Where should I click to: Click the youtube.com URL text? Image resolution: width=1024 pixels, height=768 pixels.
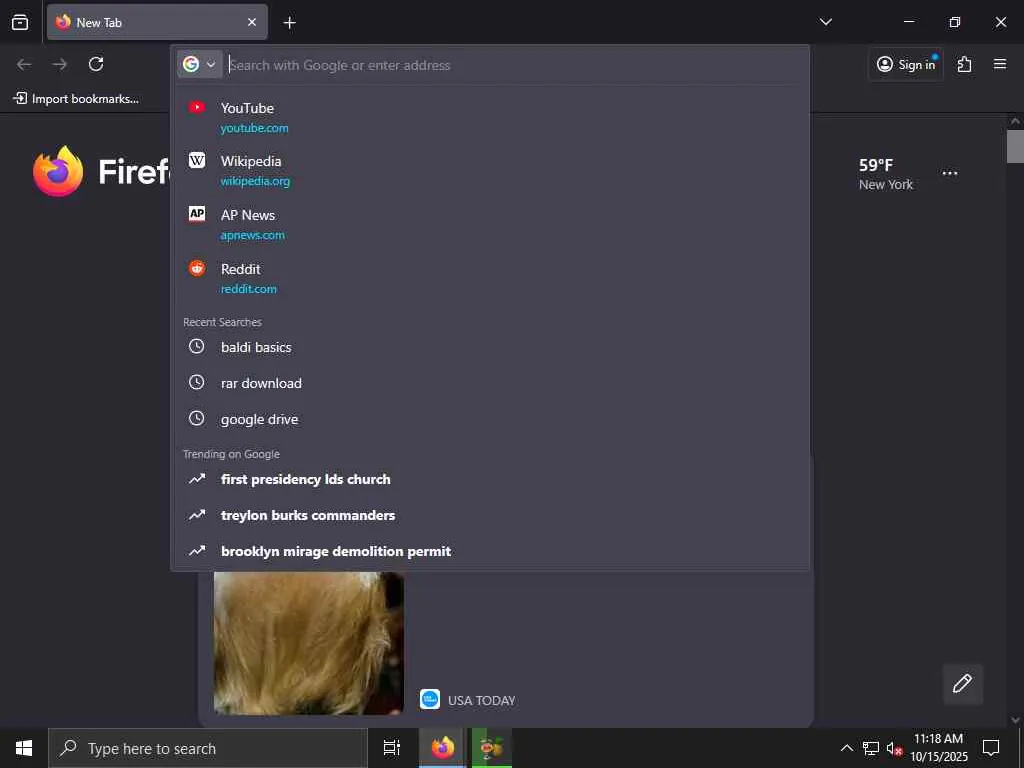tap(254, 128)
